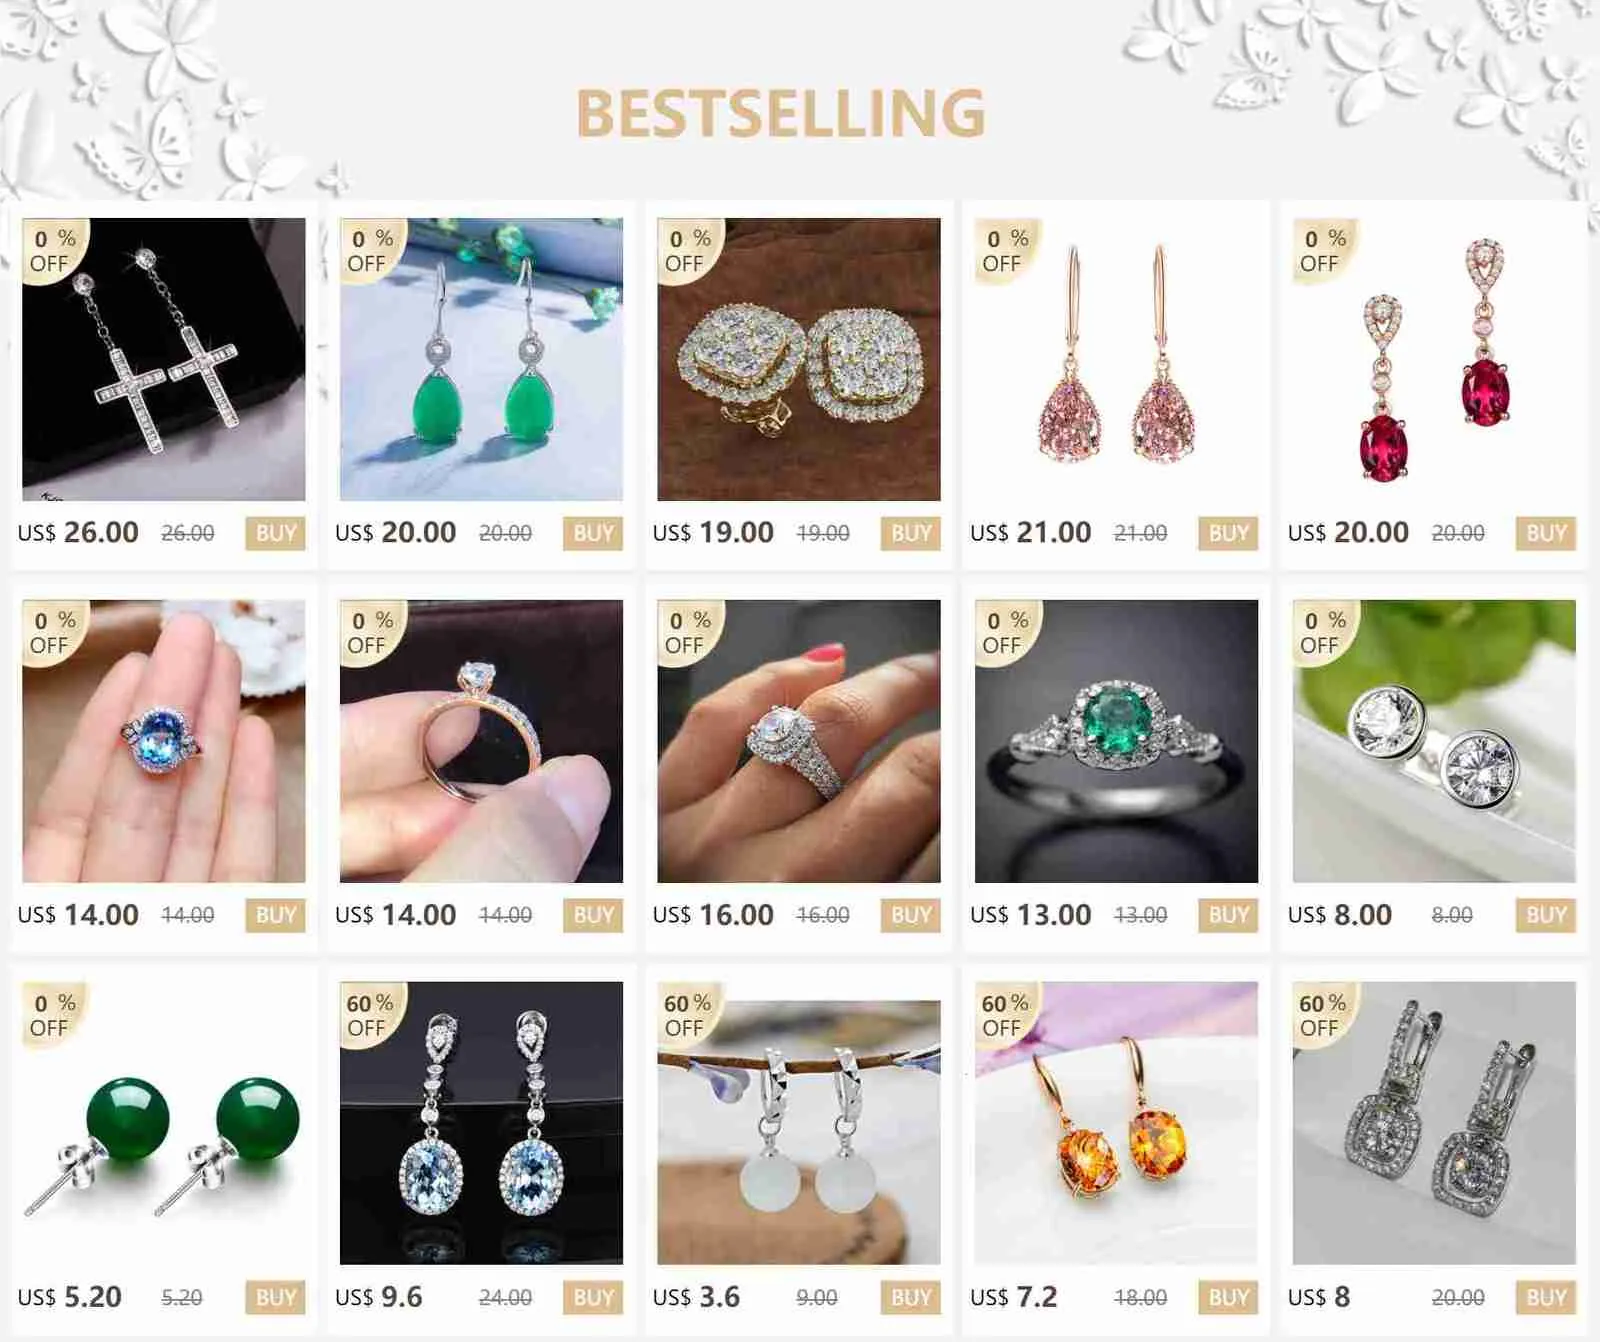Open the white pearl hoop earrings thumbnail
This screenshot has height=1342, width=1600.
[799, 1123]
